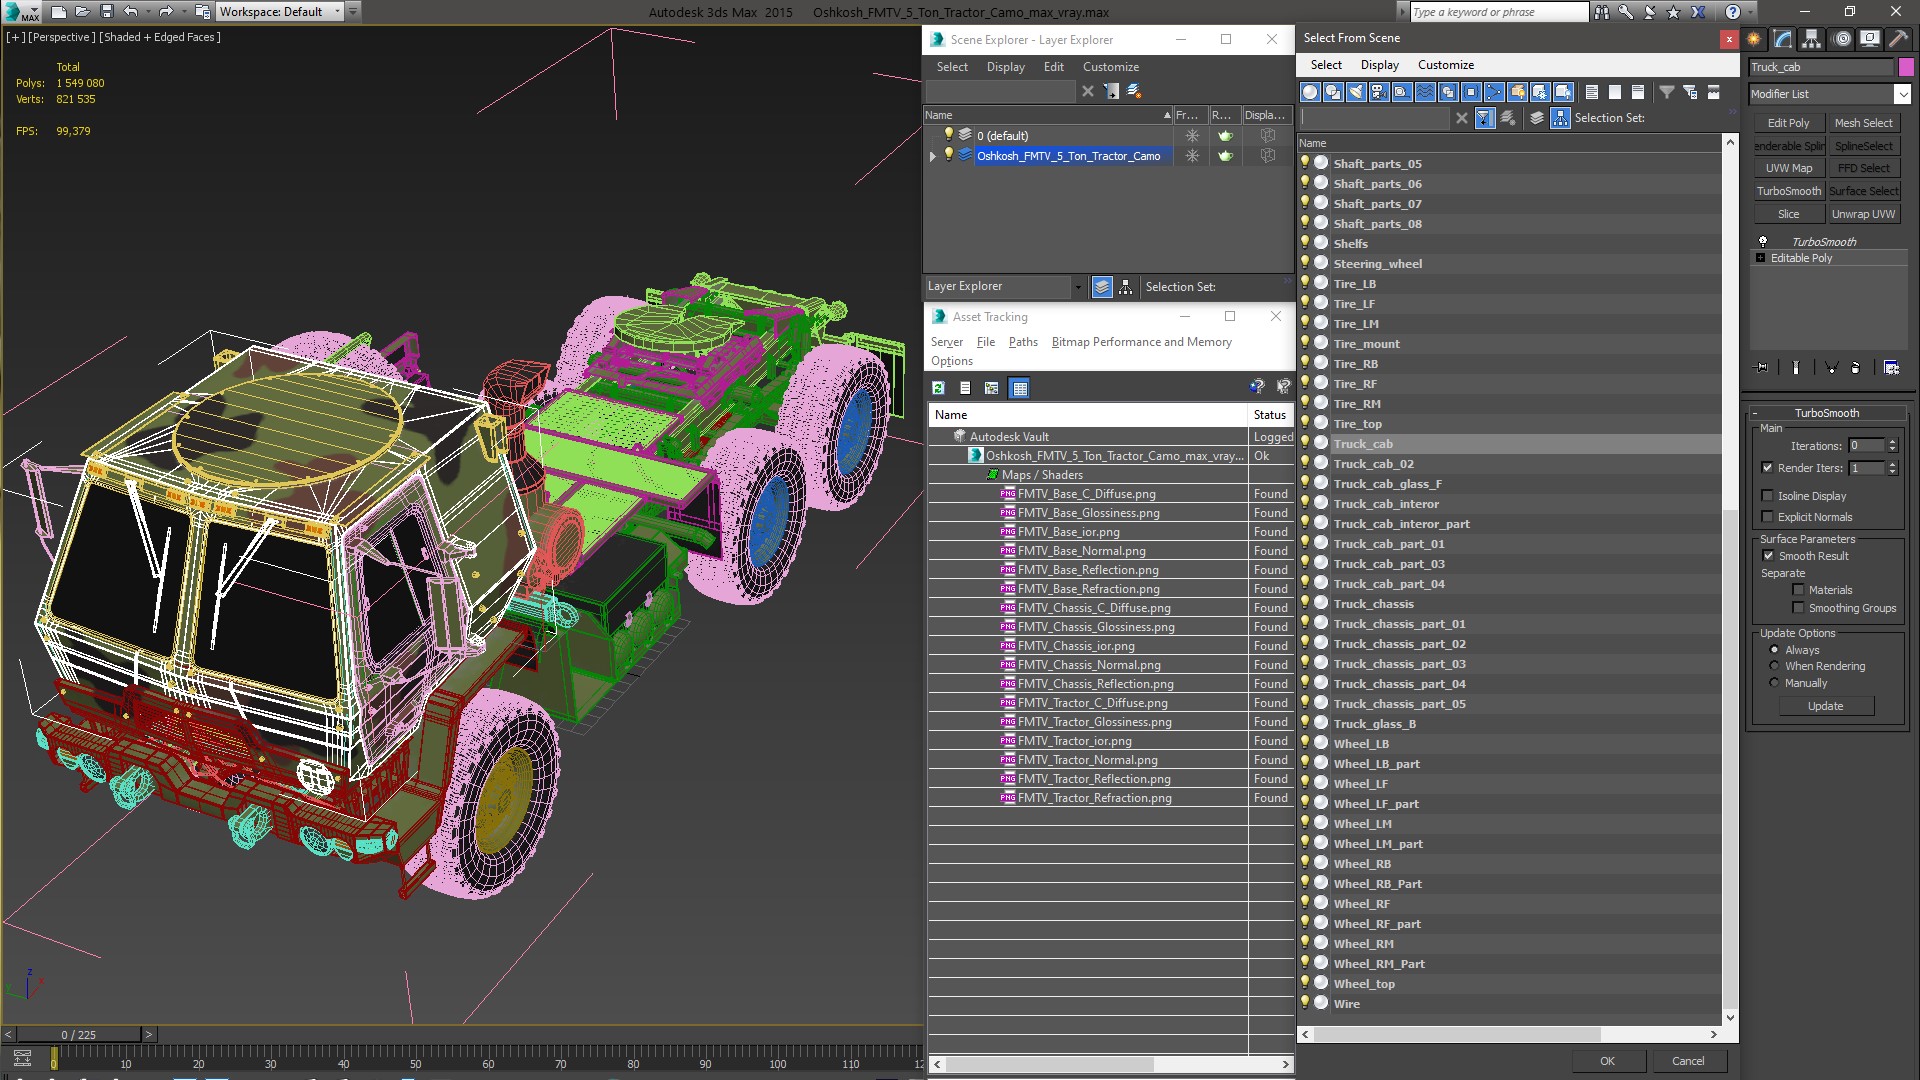Click Remove Modifier trash icon below stack
Image resolution: width=1920 pixels, height=1080 pixels.
pyautogui.click(x=1856, y=368)
